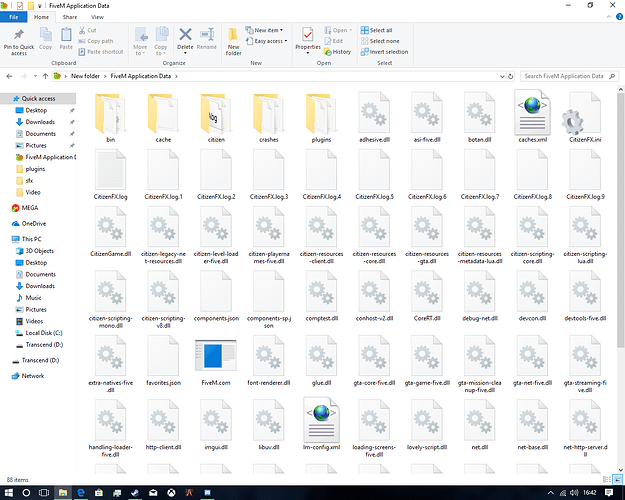Select the favorites.json file
Viewport: 625px width, 500px height.
163,361
